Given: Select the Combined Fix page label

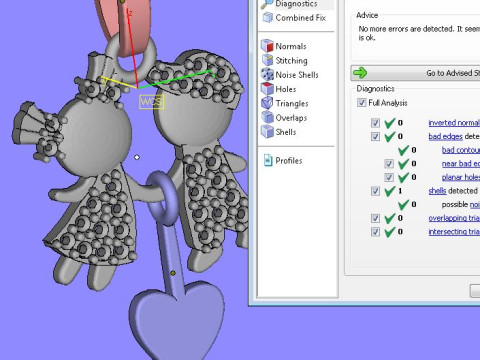Looking at the screenshot, I should click(300, 18).
